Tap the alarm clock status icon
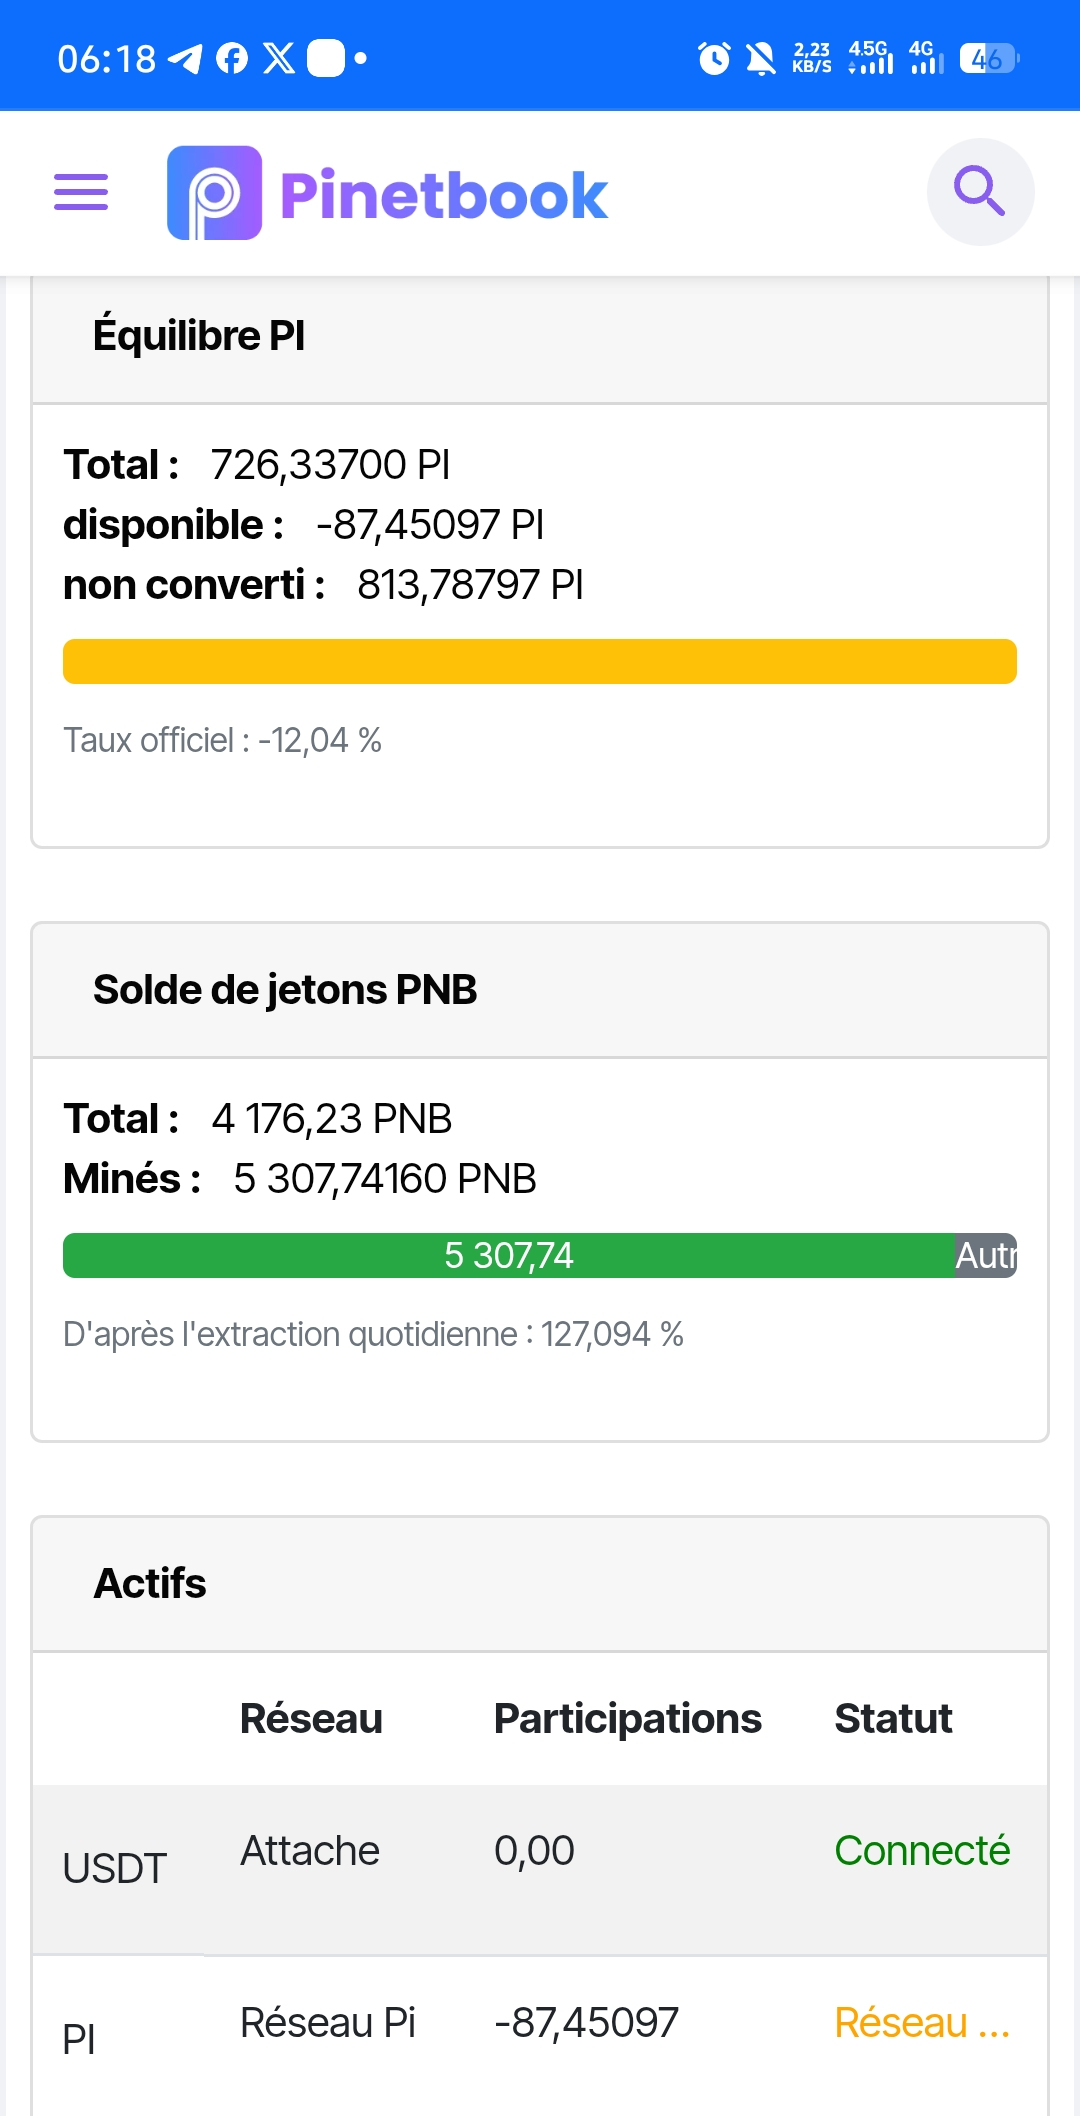Viewport: 1080px width, 2116px height. (714, 59)
